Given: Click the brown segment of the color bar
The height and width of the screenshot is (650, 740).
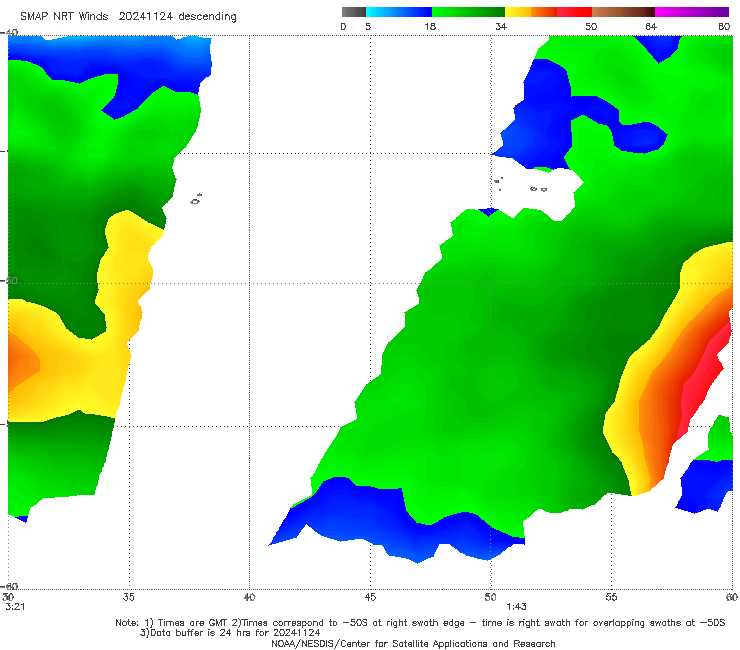Looking at the screenshot, I should coord(623,12).
